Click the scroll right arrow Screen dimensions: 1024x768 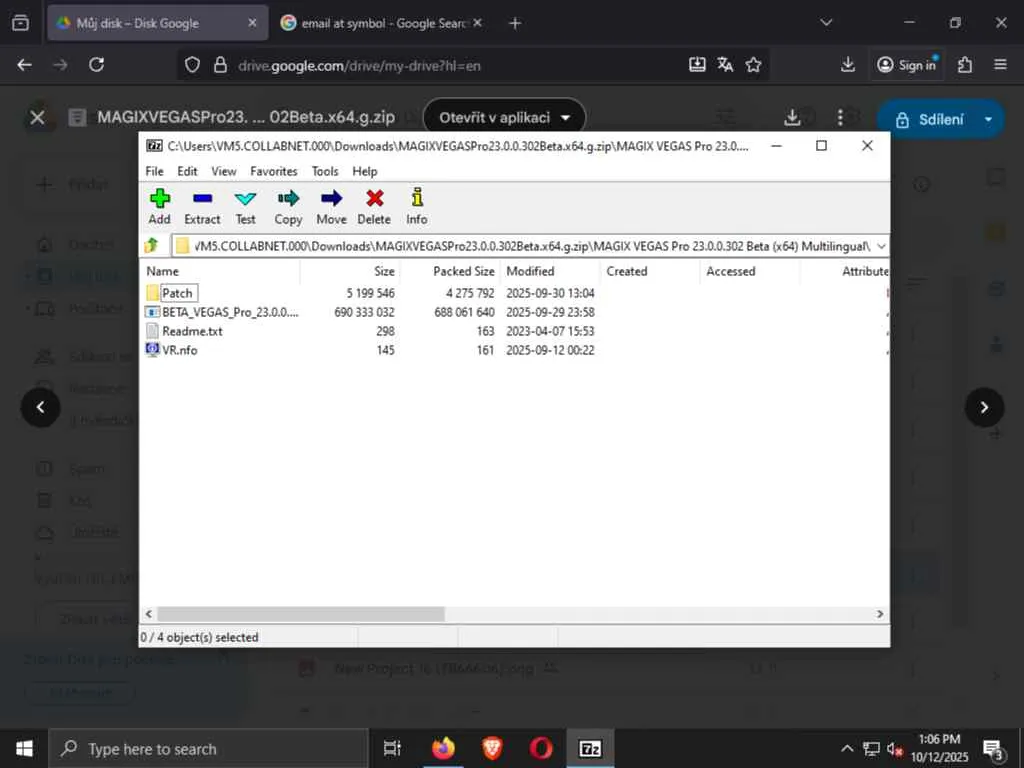880,614
